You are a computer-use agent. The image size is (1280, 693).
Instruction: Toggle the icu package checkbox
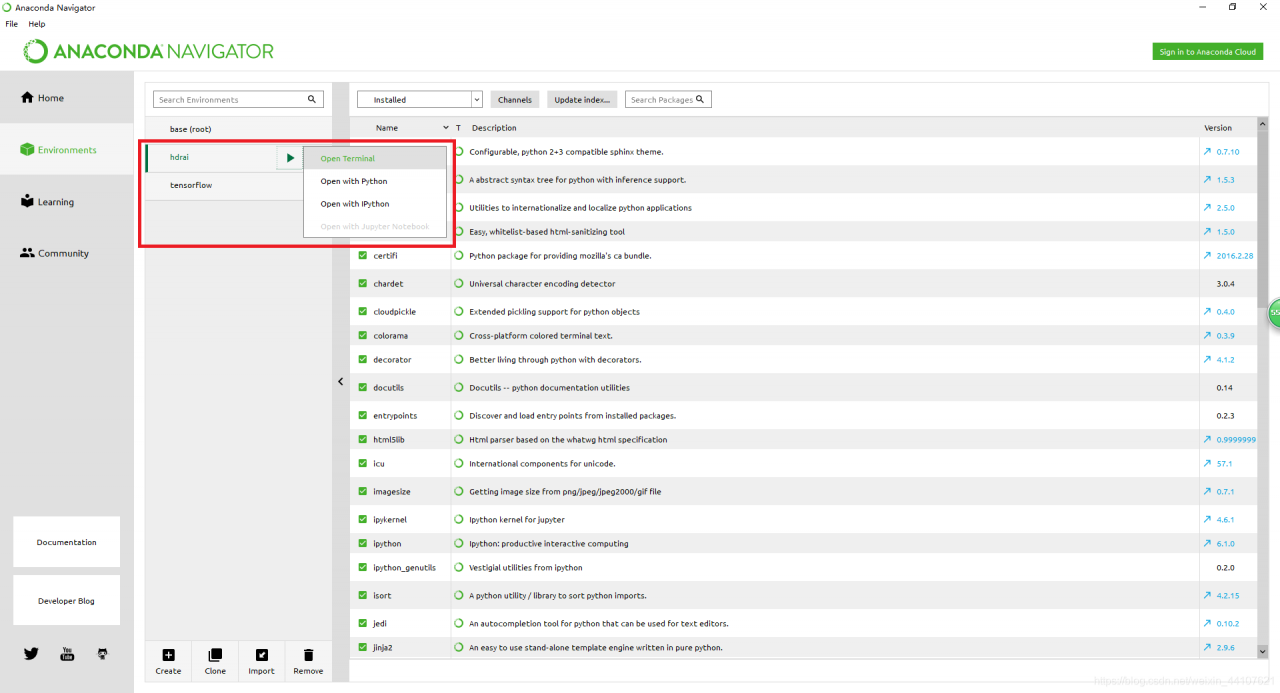tap(363, 464)
